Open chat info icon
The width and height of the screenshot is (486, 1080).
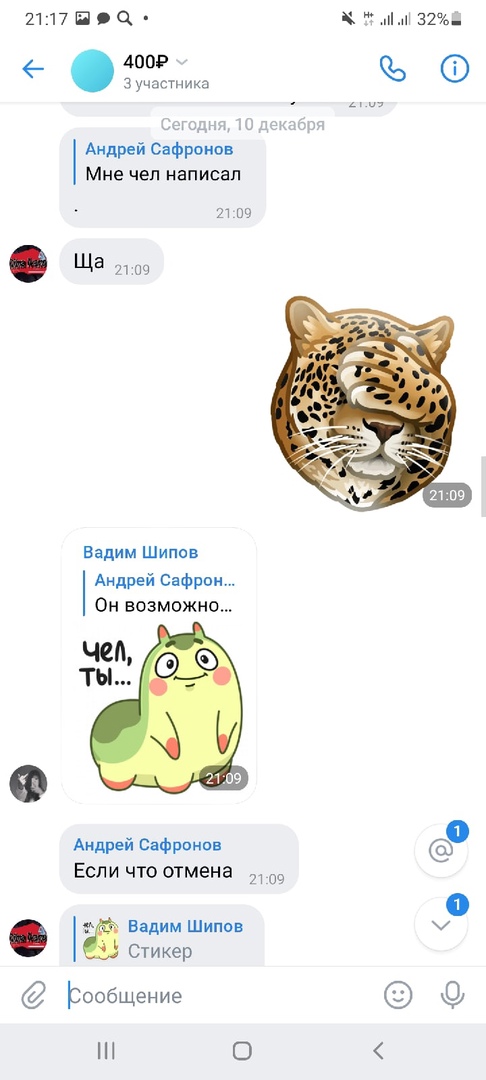pyautogui.click(x=454, y=68)
